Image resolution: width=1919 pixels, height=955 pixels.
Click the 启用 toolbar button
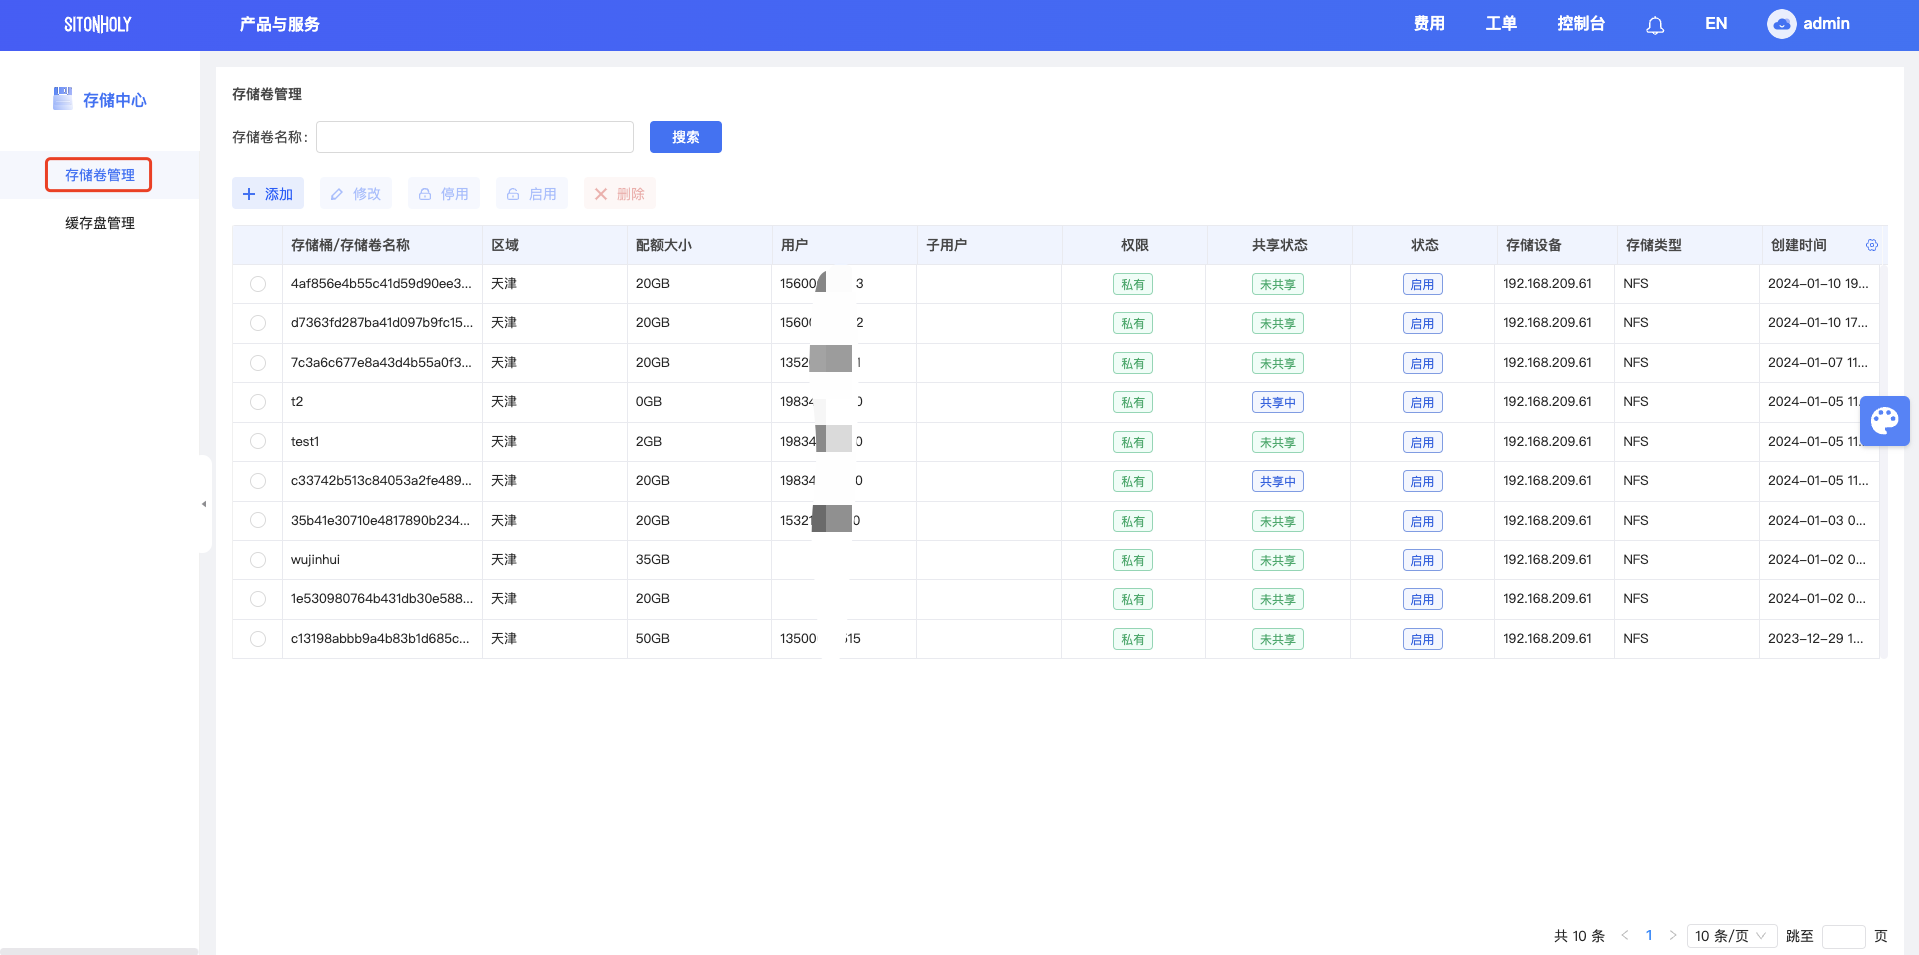(532, 194)
